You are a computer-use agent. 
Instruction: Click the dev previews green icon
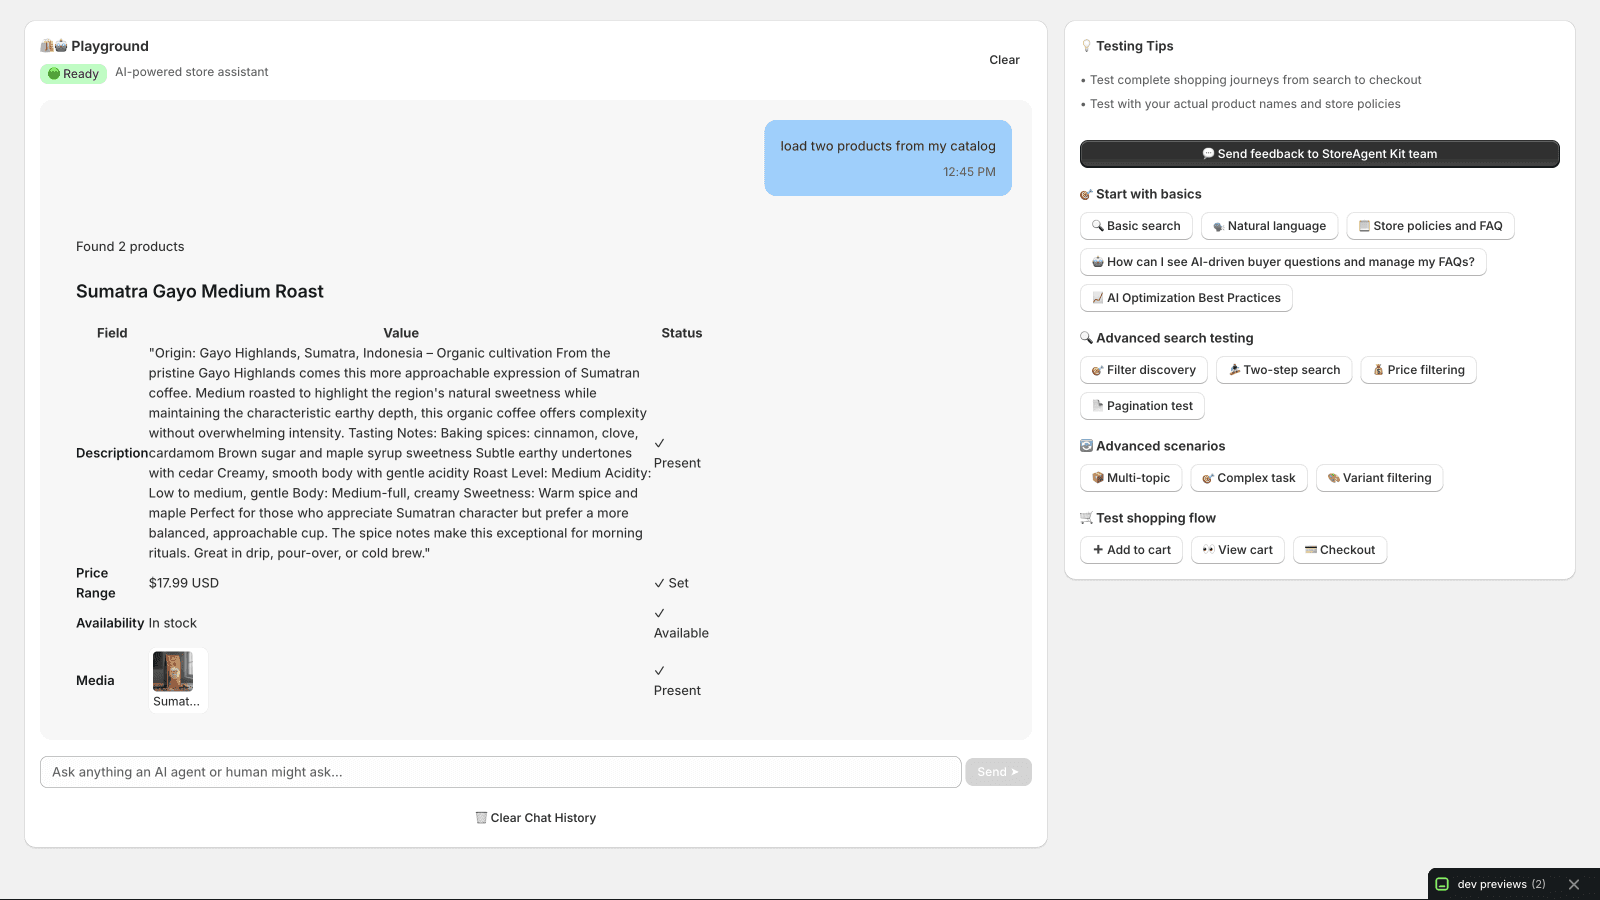(1442, 884)
